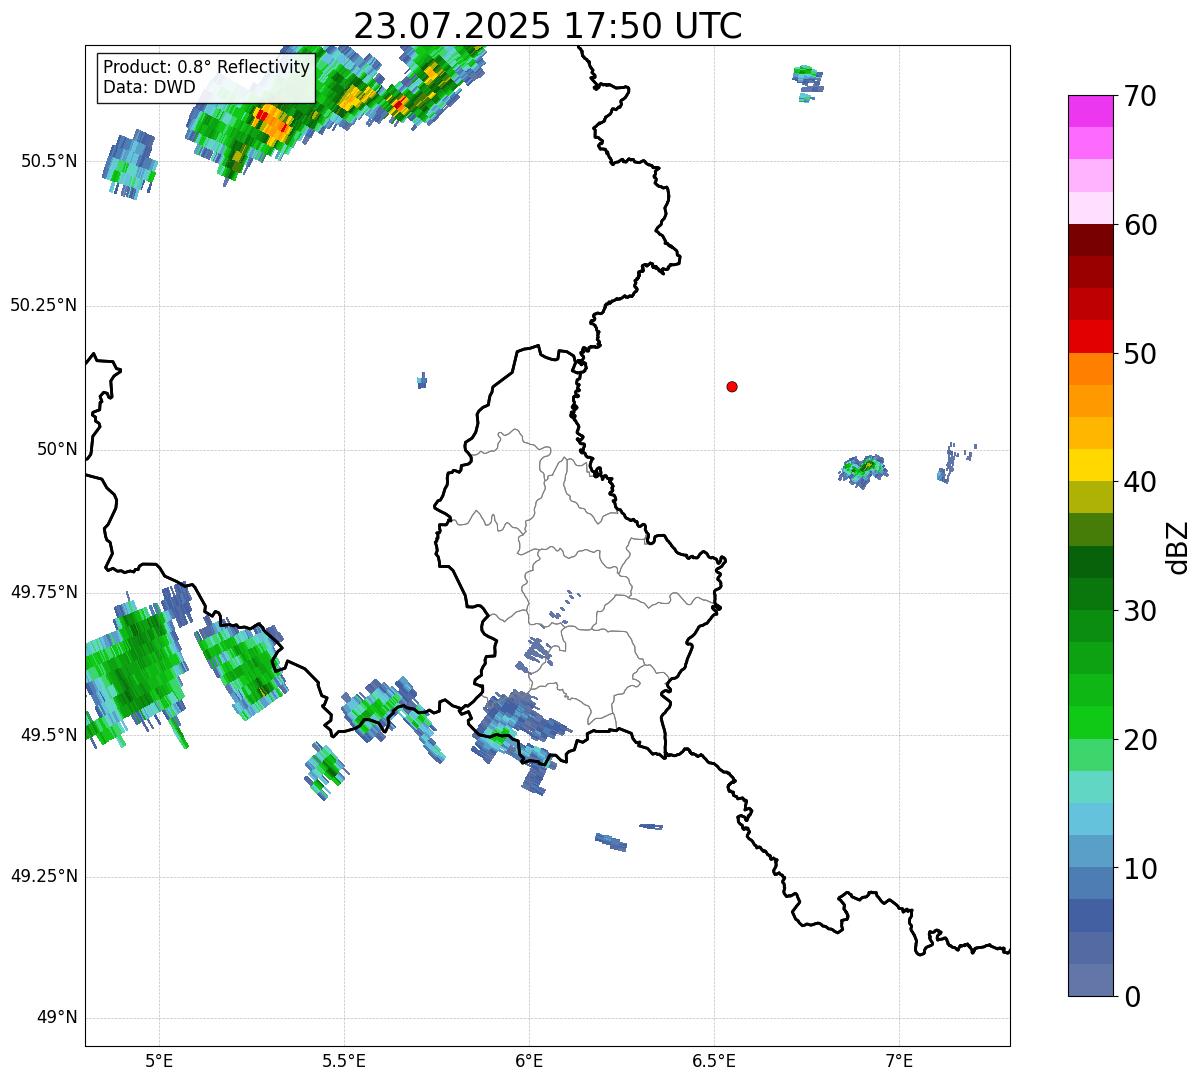
Task: Click the yellow colorbar swatch above 40
Action: [x=1090, y=465]
